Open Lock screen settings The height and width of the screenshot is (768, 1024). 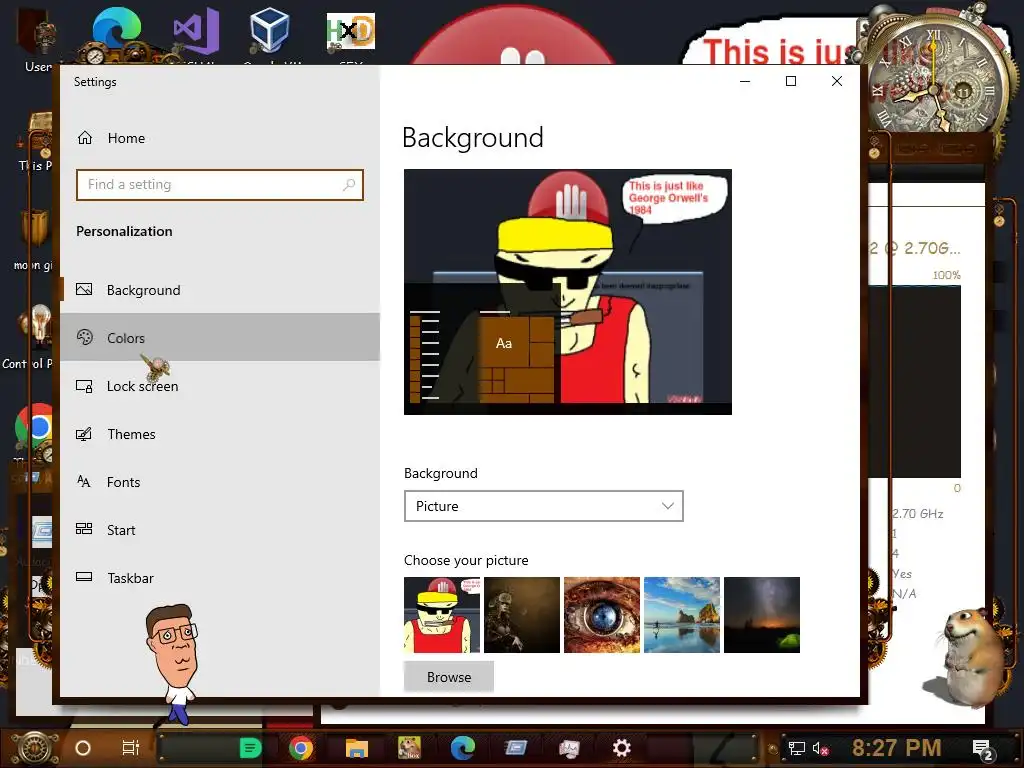[220, 386]
